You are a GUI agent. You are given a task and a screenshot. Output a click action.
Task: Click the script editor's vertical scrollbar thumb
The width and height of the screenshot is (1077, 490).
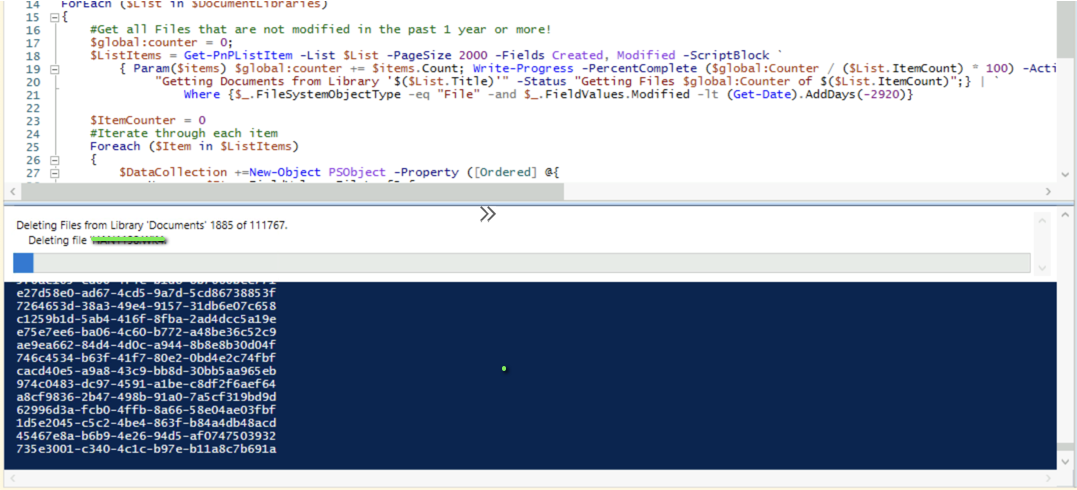coord(1067,30)
